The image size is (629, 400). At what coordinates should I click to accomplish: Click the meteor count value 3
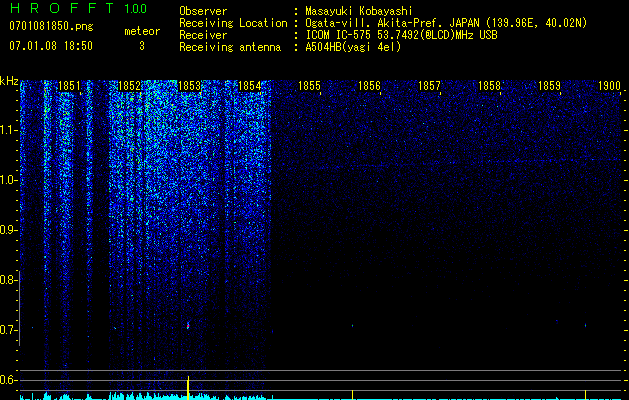[x=142, y=46]
